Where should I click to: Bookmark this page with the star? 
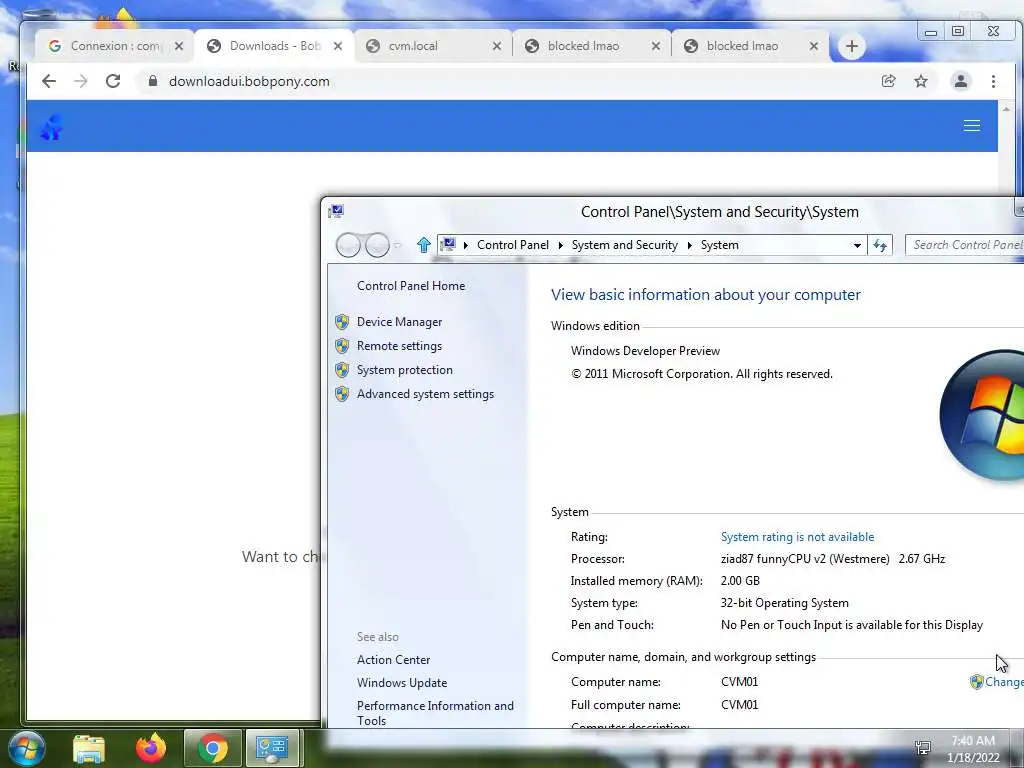click(921, 81)
